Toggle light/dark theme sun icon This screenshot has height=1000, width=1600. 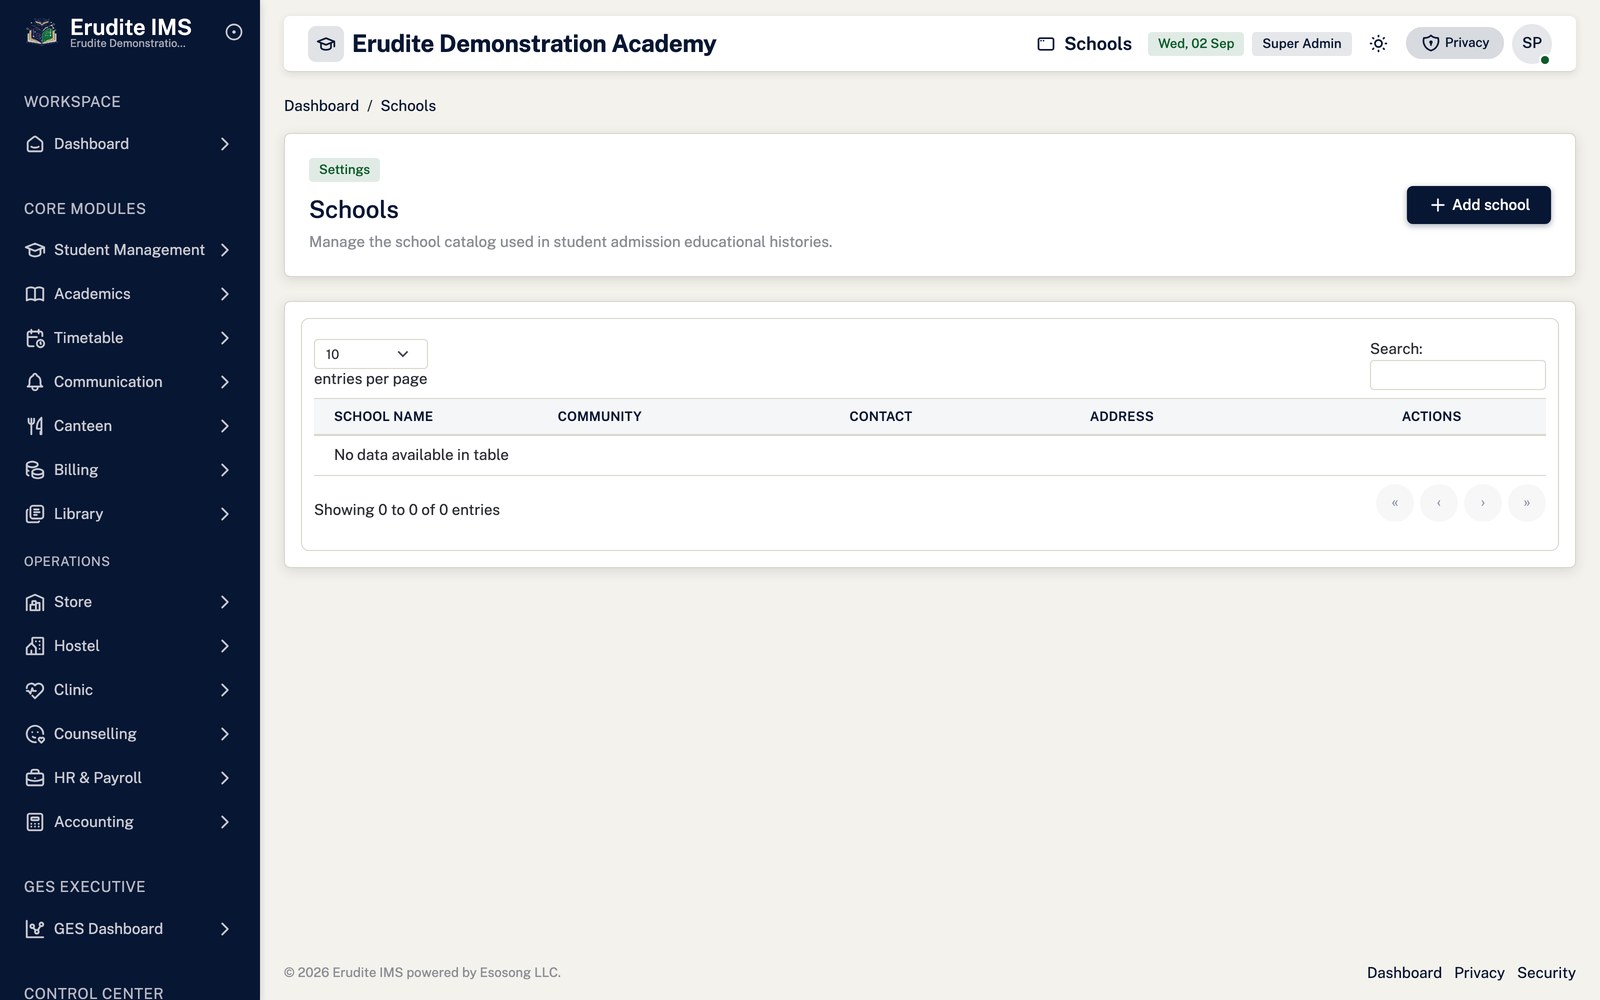1378,44
